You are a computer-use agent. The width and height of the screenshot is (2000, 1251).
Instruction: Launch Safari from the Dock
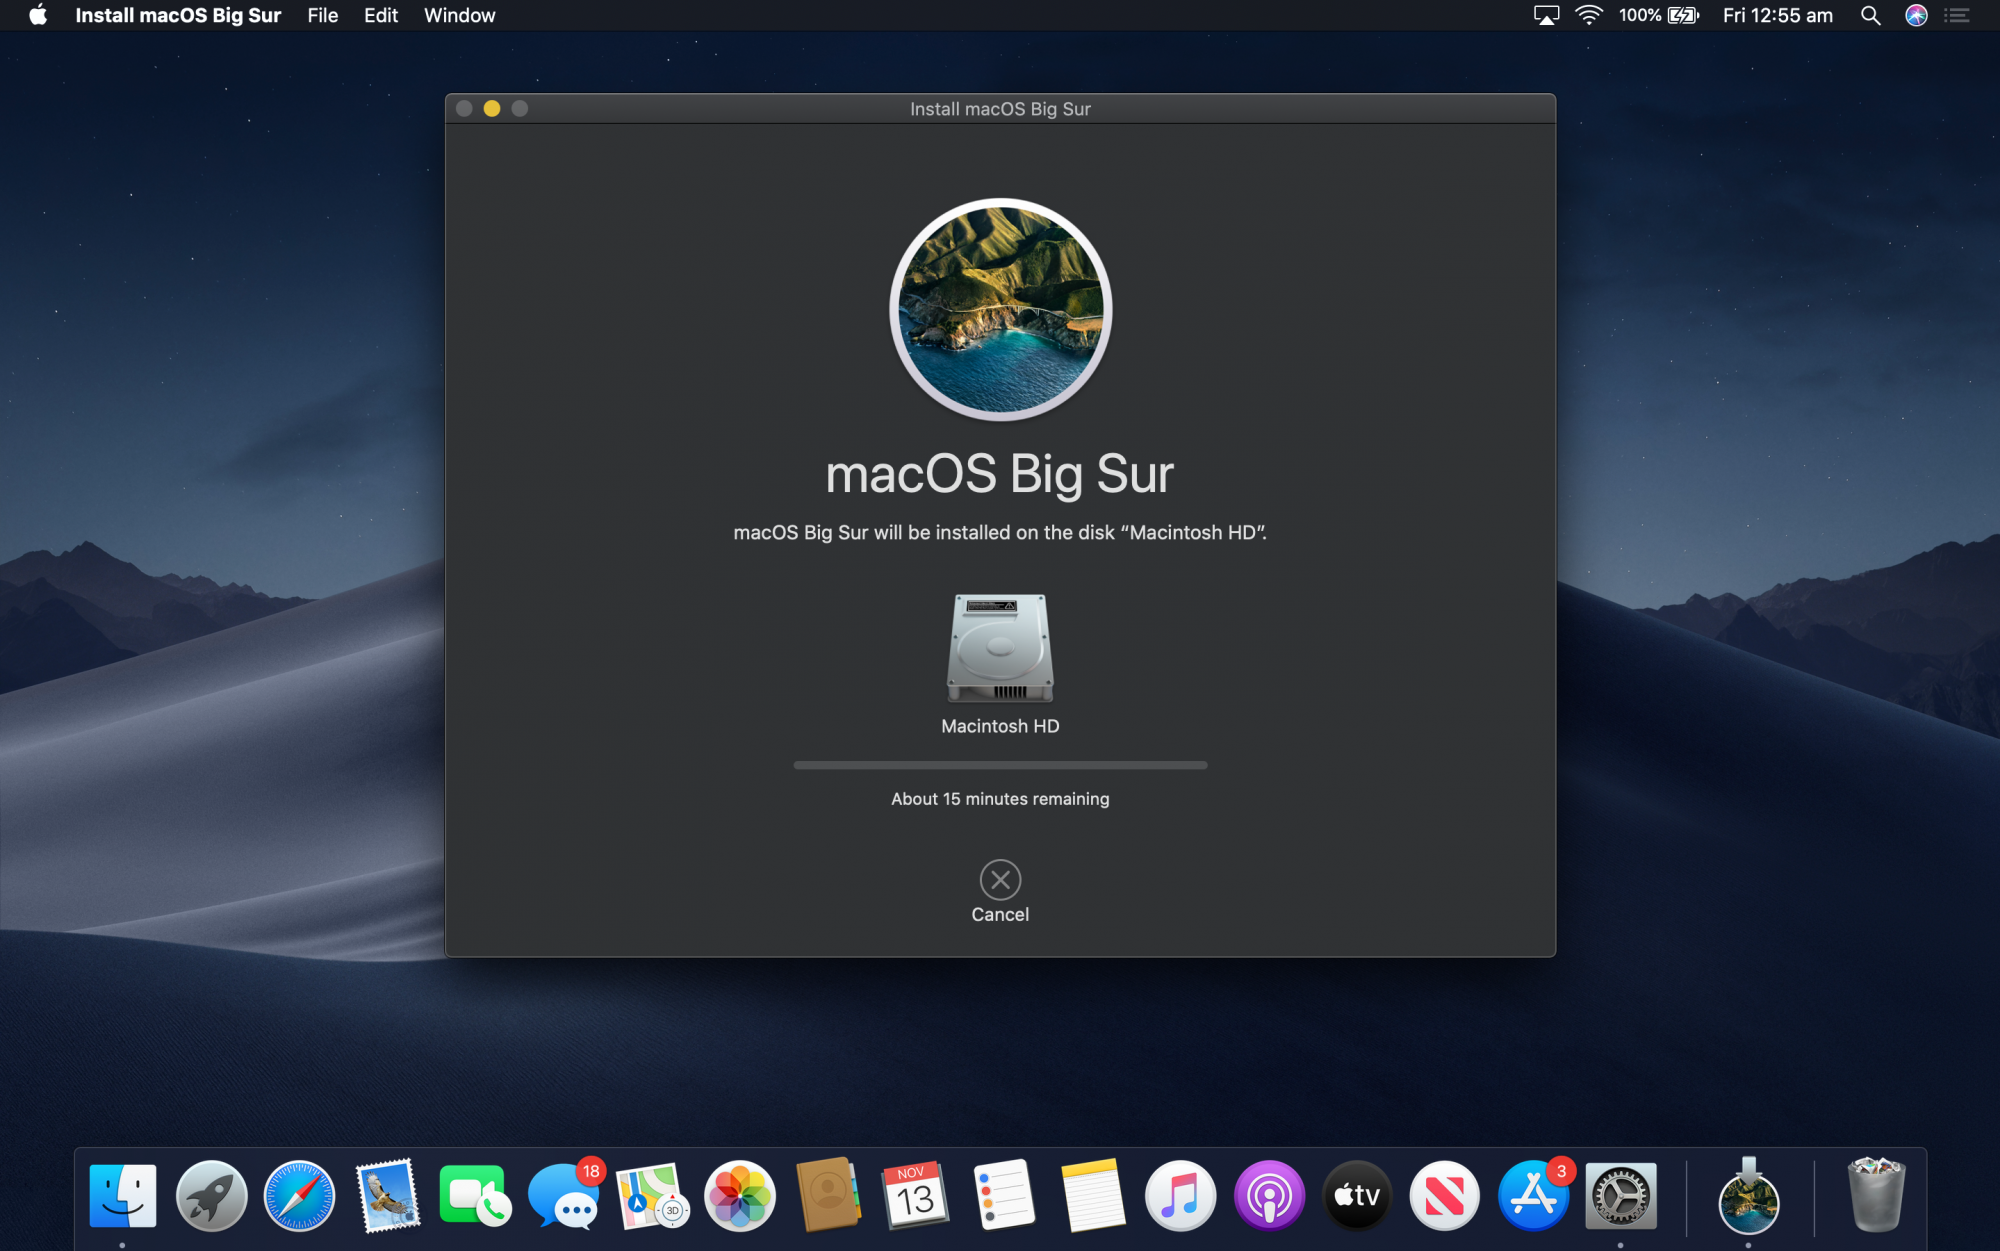(x=299, y=1196)
